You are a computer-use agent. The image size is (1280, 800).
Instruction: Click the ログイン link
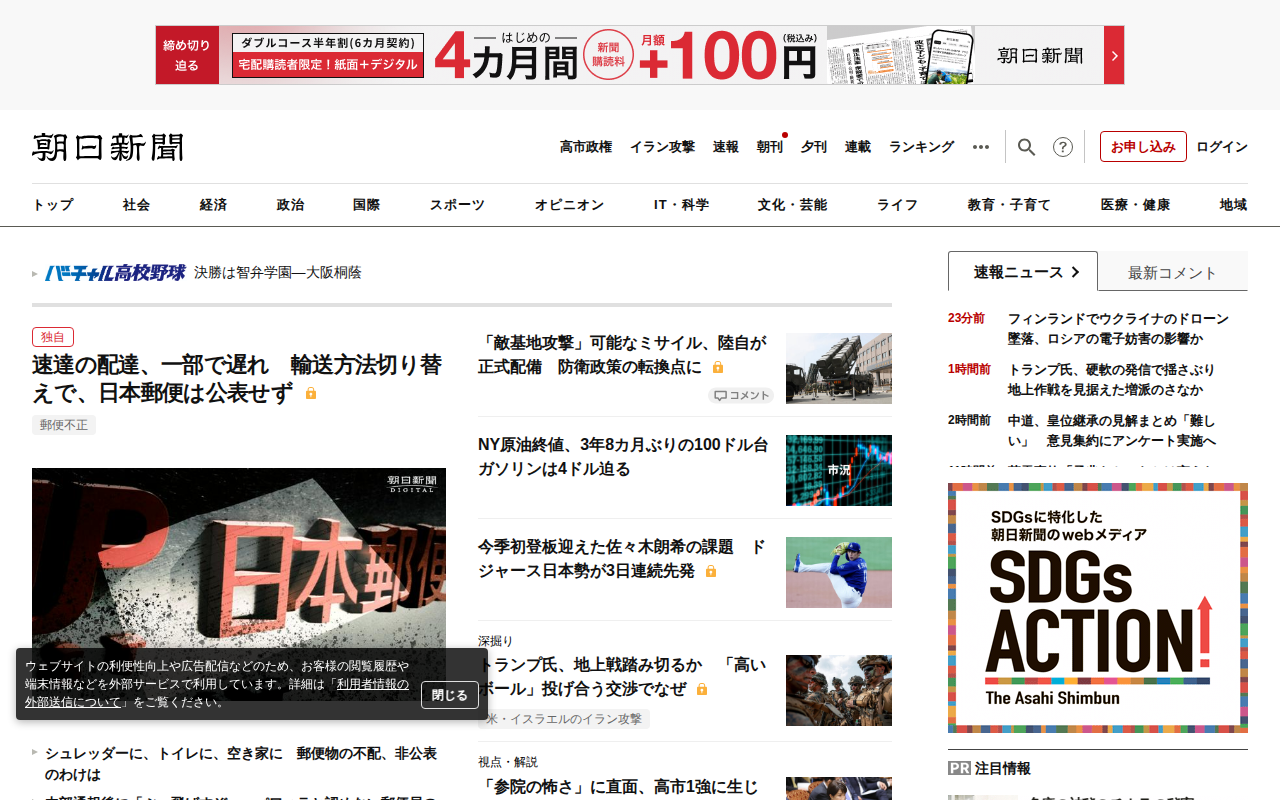coord(1221,147)
